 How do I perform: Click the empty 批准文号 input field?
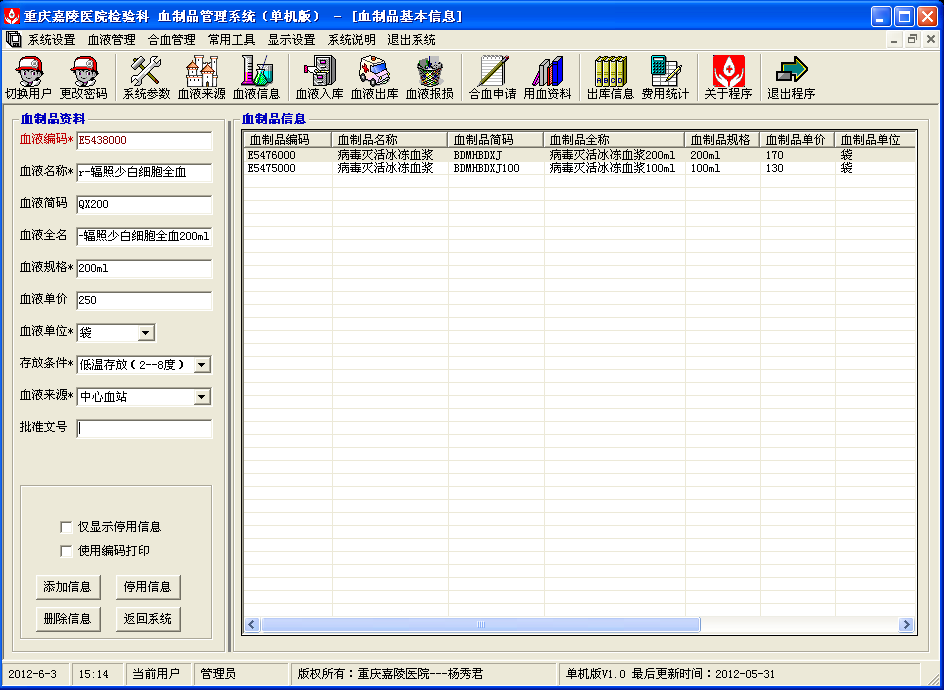coord(144,428)
